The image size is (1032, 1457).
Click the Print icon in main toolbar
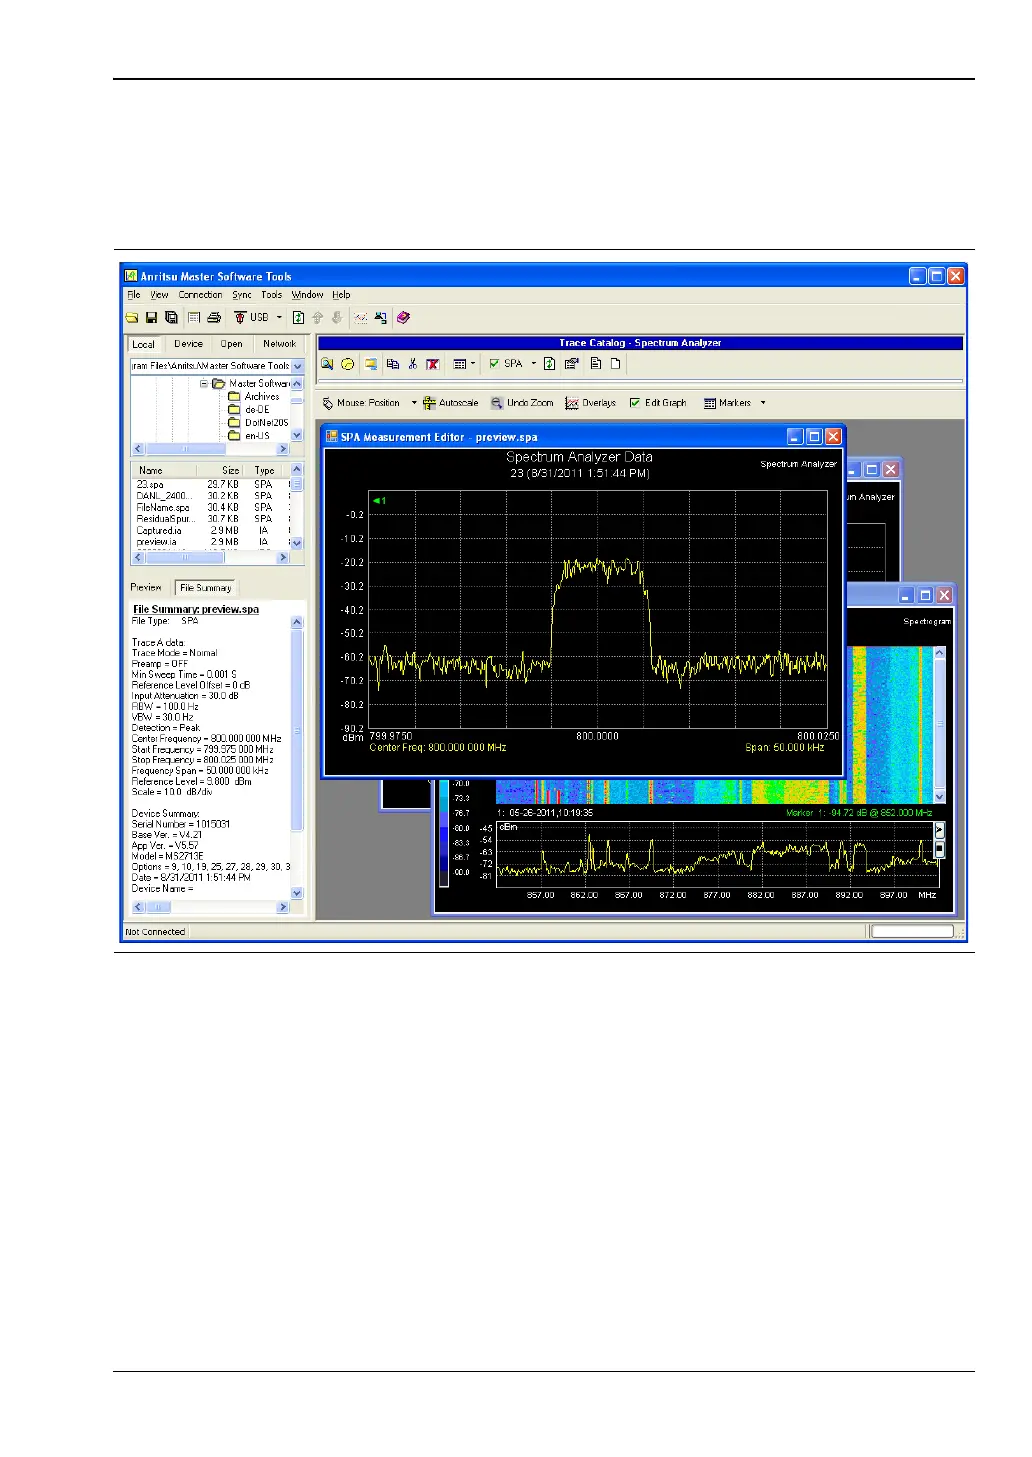pos(214,318)
